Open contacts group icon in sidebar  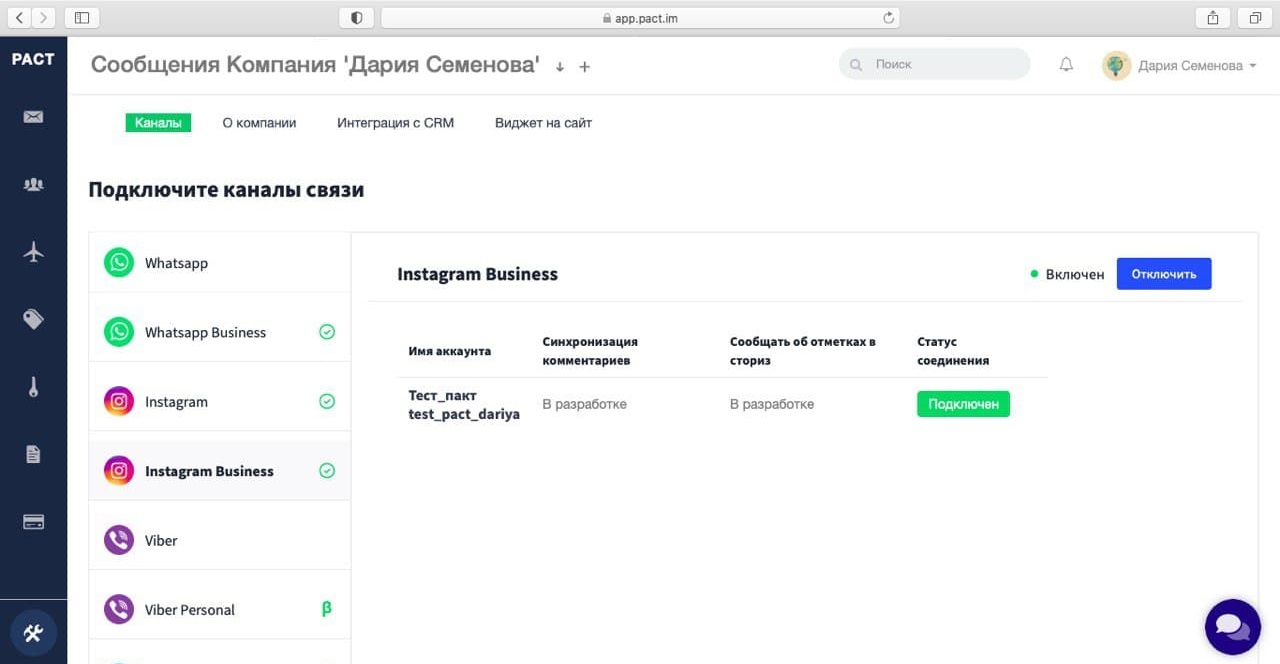(33, 184)
